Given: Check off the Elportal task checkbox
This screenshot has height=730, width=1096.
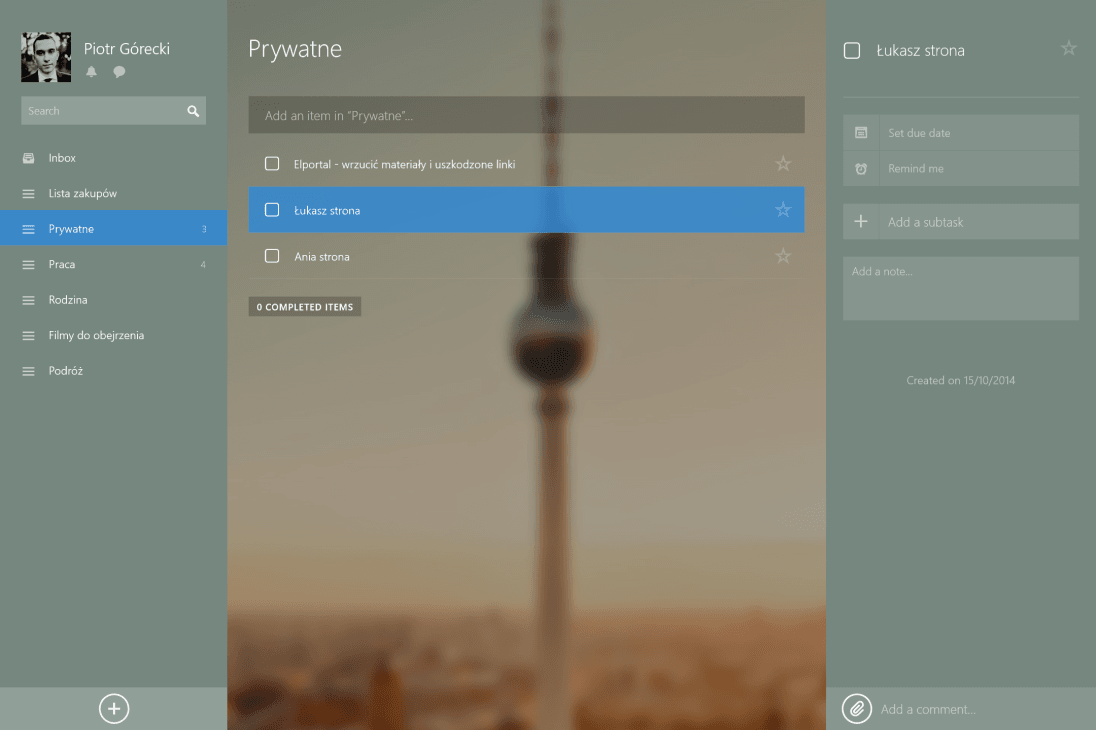Looking at the screenshot, I should 272,164.
